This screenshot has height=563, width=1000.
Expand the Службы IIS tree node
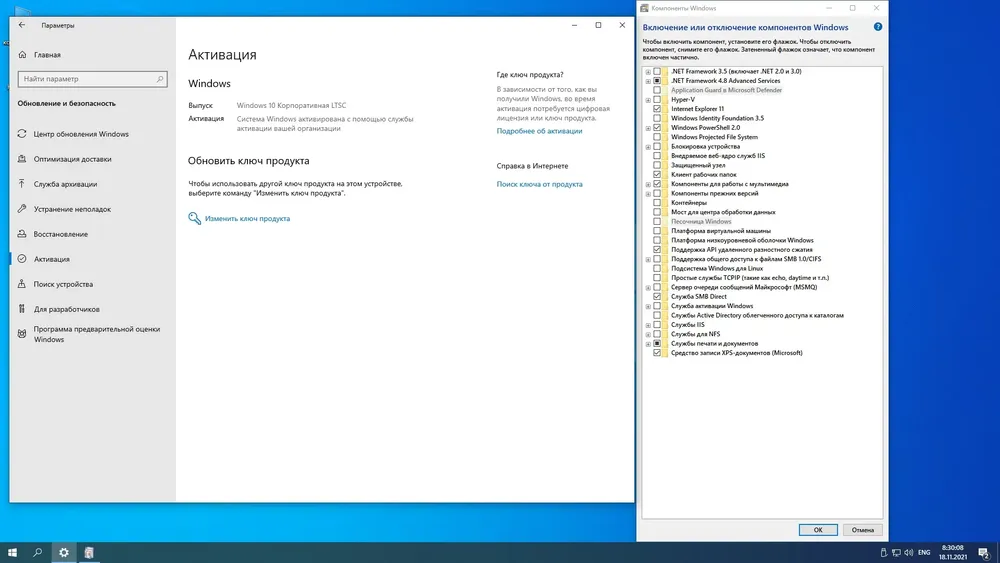[x=648, y=324]
